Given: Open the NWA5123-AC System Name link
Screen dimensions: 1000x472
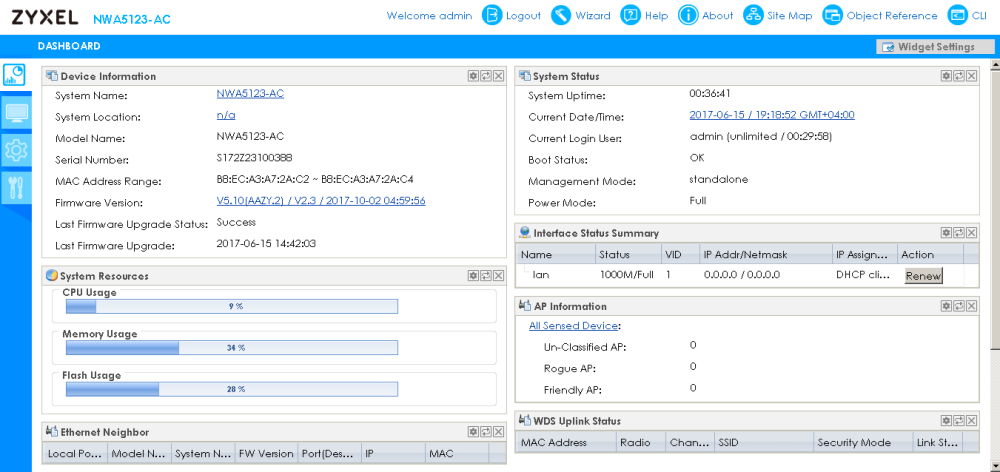Looking at the screenshot, I should tap(250, 94).
